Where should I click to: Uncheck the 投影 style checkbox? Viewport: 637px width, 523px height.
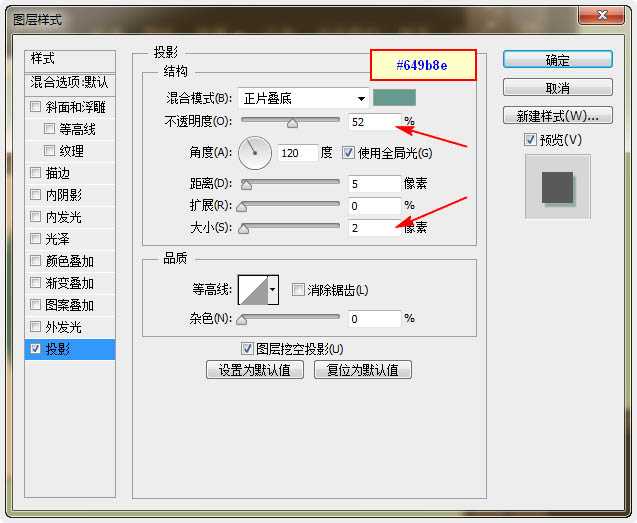click(x=36, y=349)
